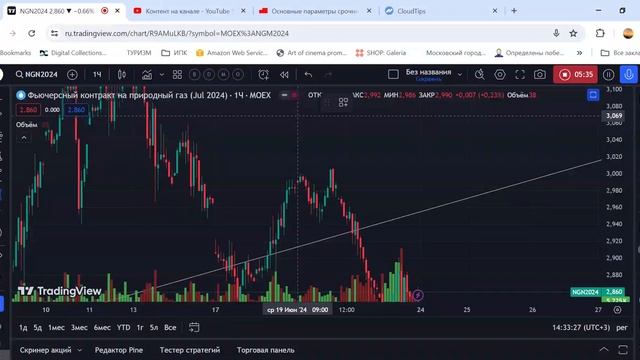Open quick search tool
This screenshot has height=360, width=640.
click(480, 74)
